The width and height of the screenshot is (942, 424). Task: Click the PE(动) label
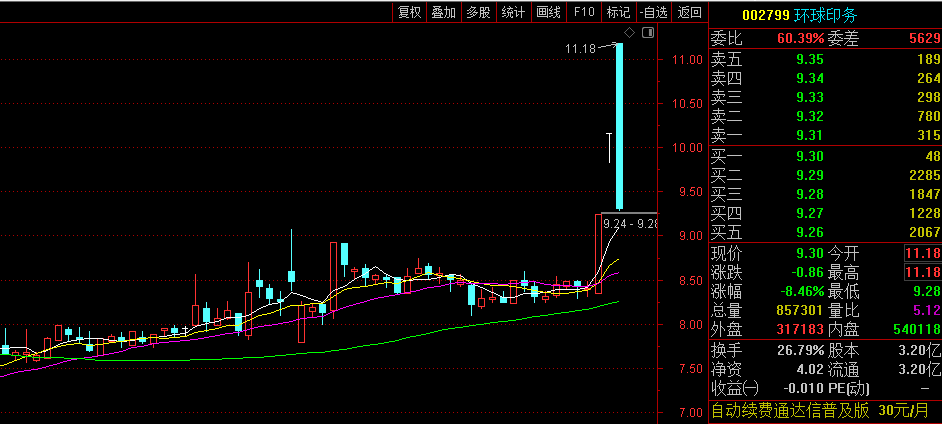coord(849,389)
